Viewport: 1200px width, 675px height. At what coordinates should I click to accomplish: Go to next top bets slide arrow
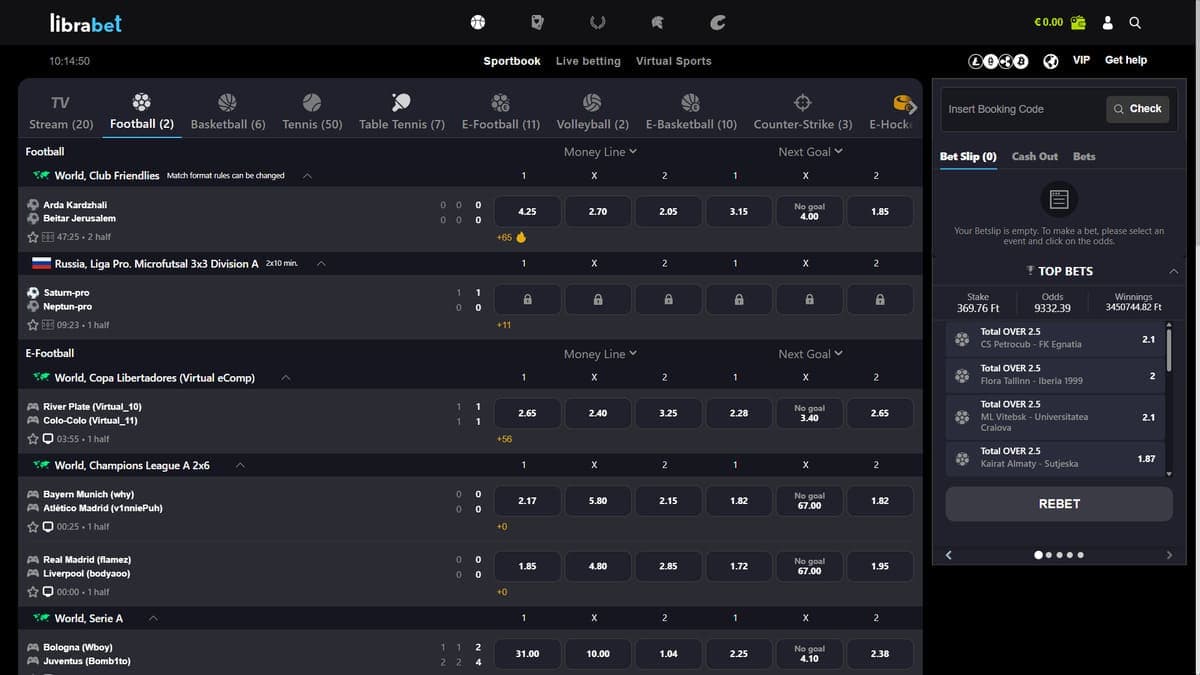(1169, 555)
